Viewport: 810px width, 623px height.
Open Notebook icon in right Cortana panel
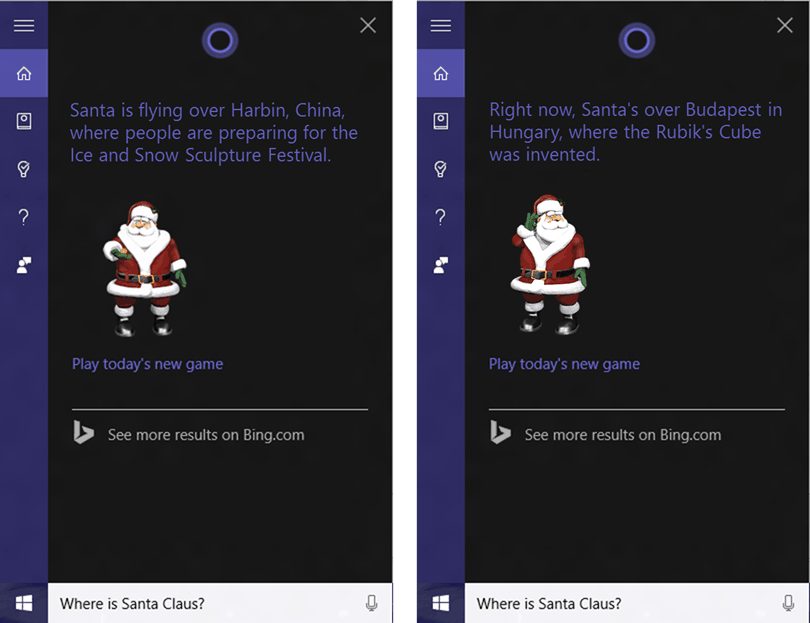point(441,121)
